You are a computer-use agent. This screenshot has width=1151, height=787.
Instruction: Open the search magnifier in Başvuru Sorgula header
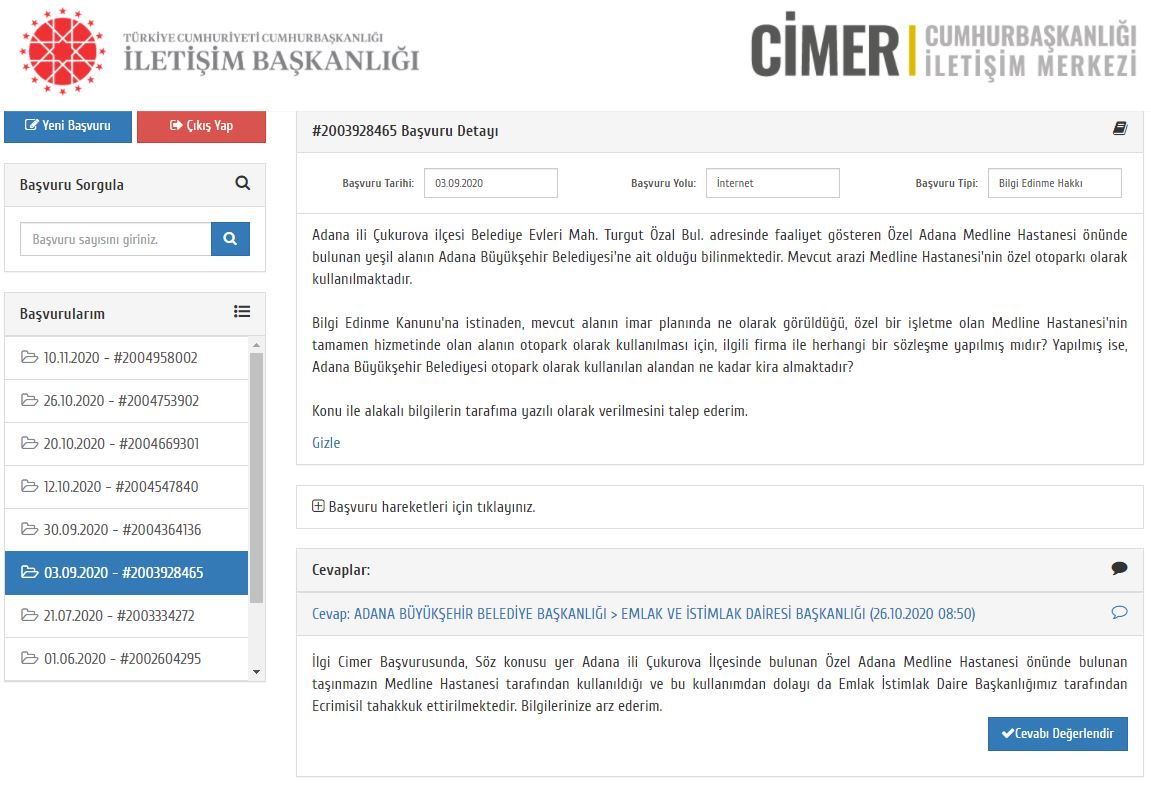[x=241, y=184]
